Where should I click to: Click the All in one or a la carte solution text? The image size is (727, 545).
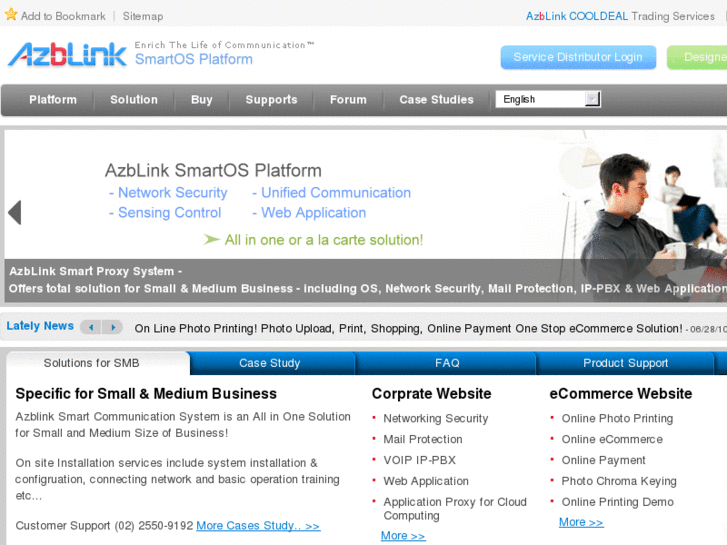(x=324, y=240)
